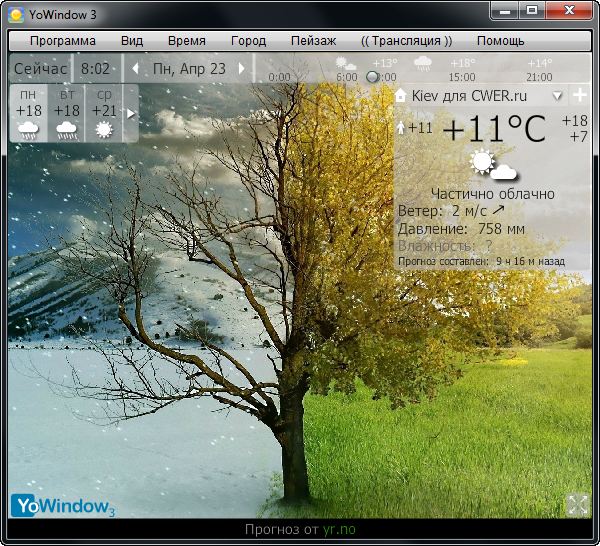Click the home icon beside Kiev location
The height and width of the screenshot is (546, 600).
pos(401,96)
